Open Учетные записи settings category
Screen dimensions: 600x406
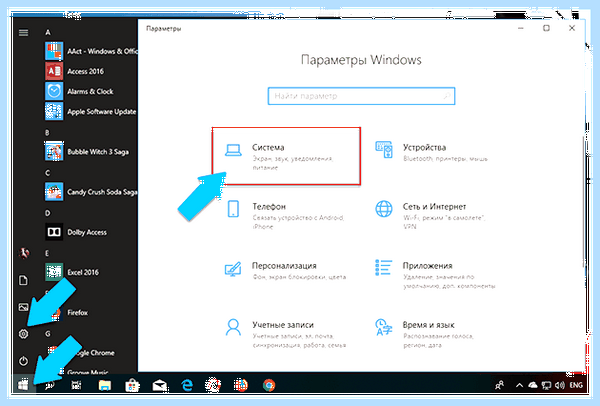click(x=285, y=334)
